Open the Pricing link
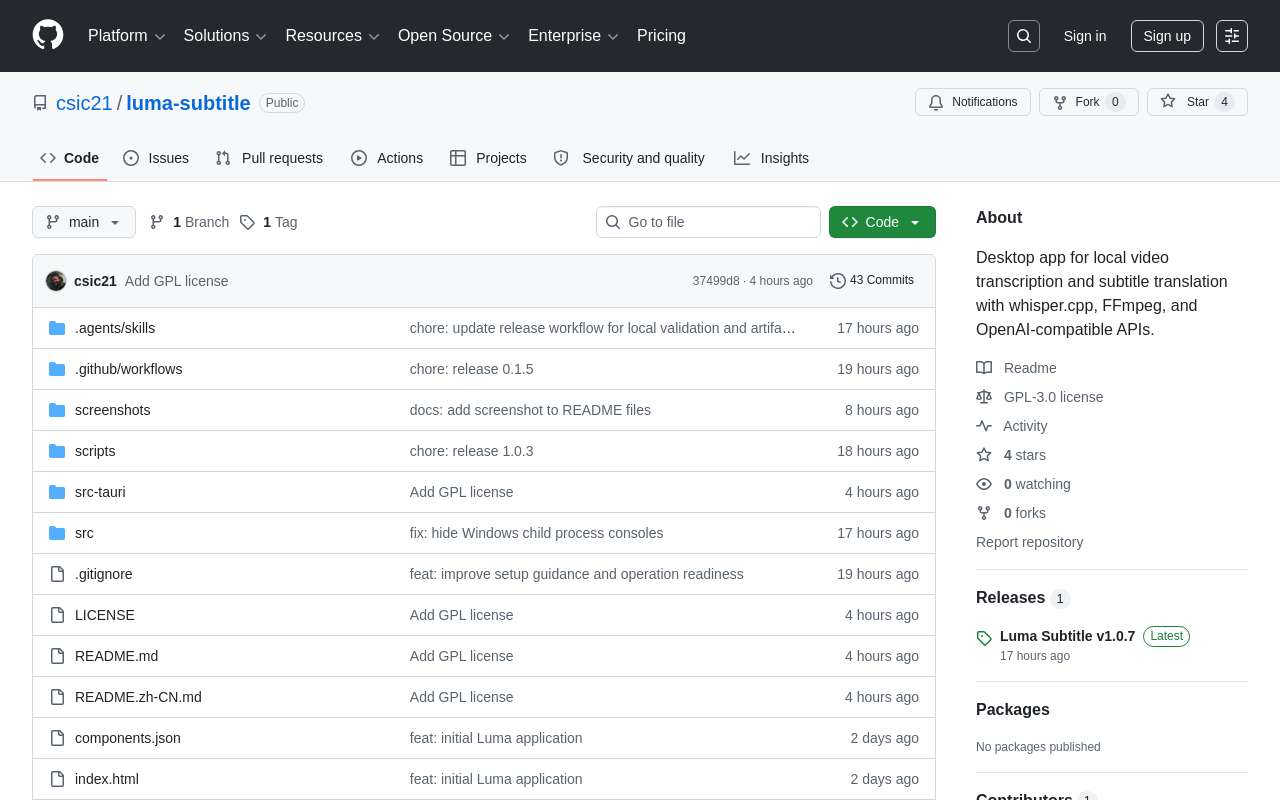Screen dimensions: 1280x800 click(x=661, y=36)
